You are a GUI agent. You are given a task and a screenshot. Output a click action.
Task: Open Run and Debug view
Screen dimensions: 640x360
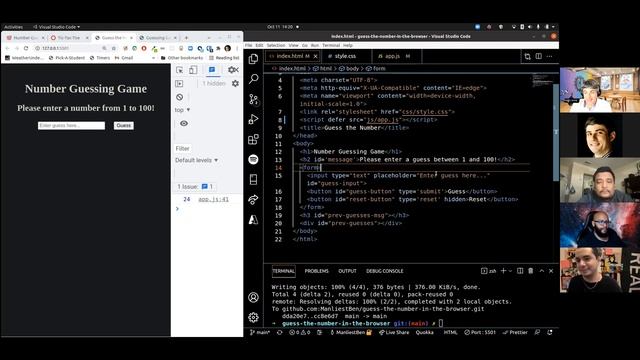(253, 119)
